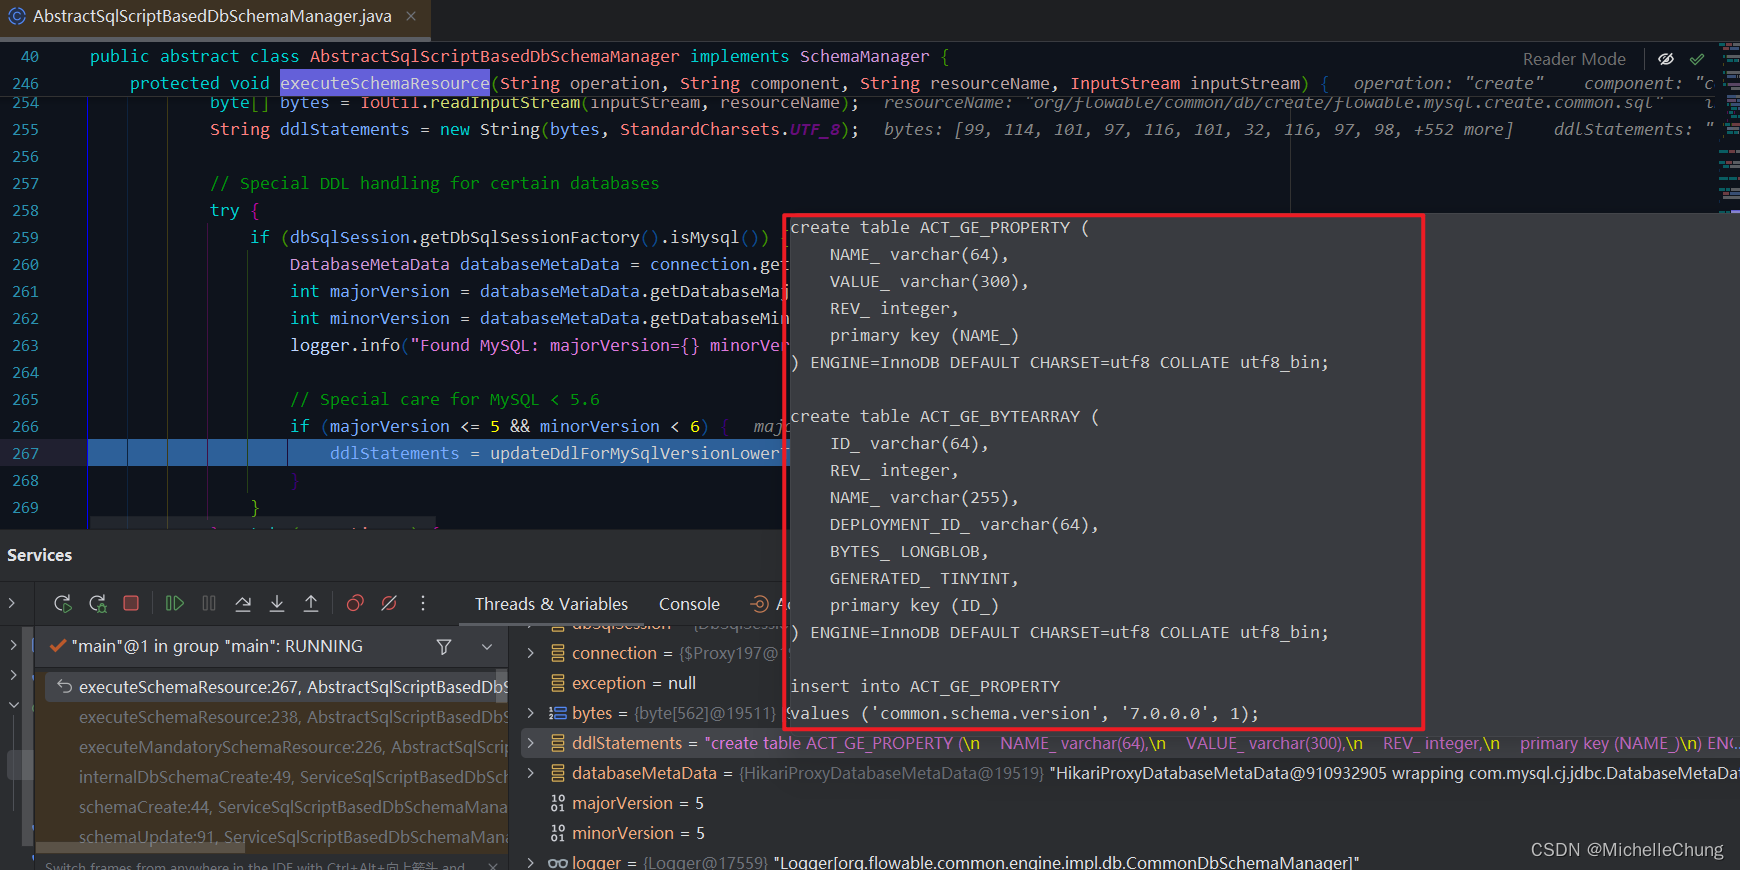This screenshot has width=1740, height=870.
Task: Click the AbstractSqlScriptBasedDbSchemaManager class name on line 40
Action: pos(494,56)
